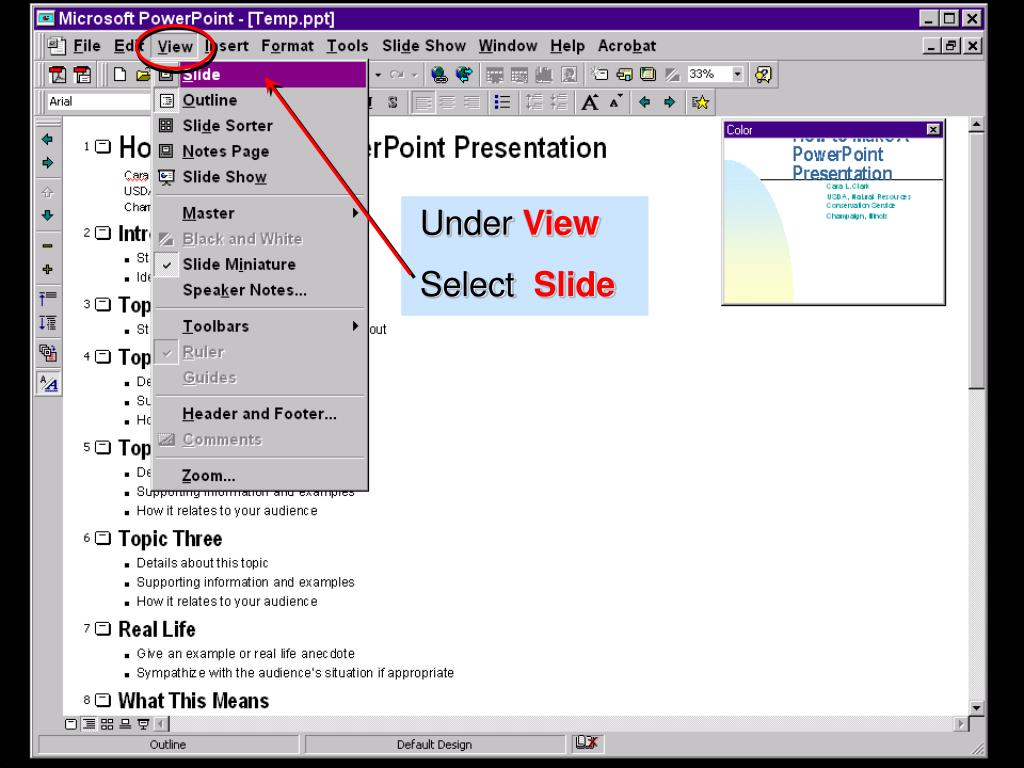The image size is (1024, 768).
Task: Expand the Toolbars submenu
Action: tap(261, 326)
